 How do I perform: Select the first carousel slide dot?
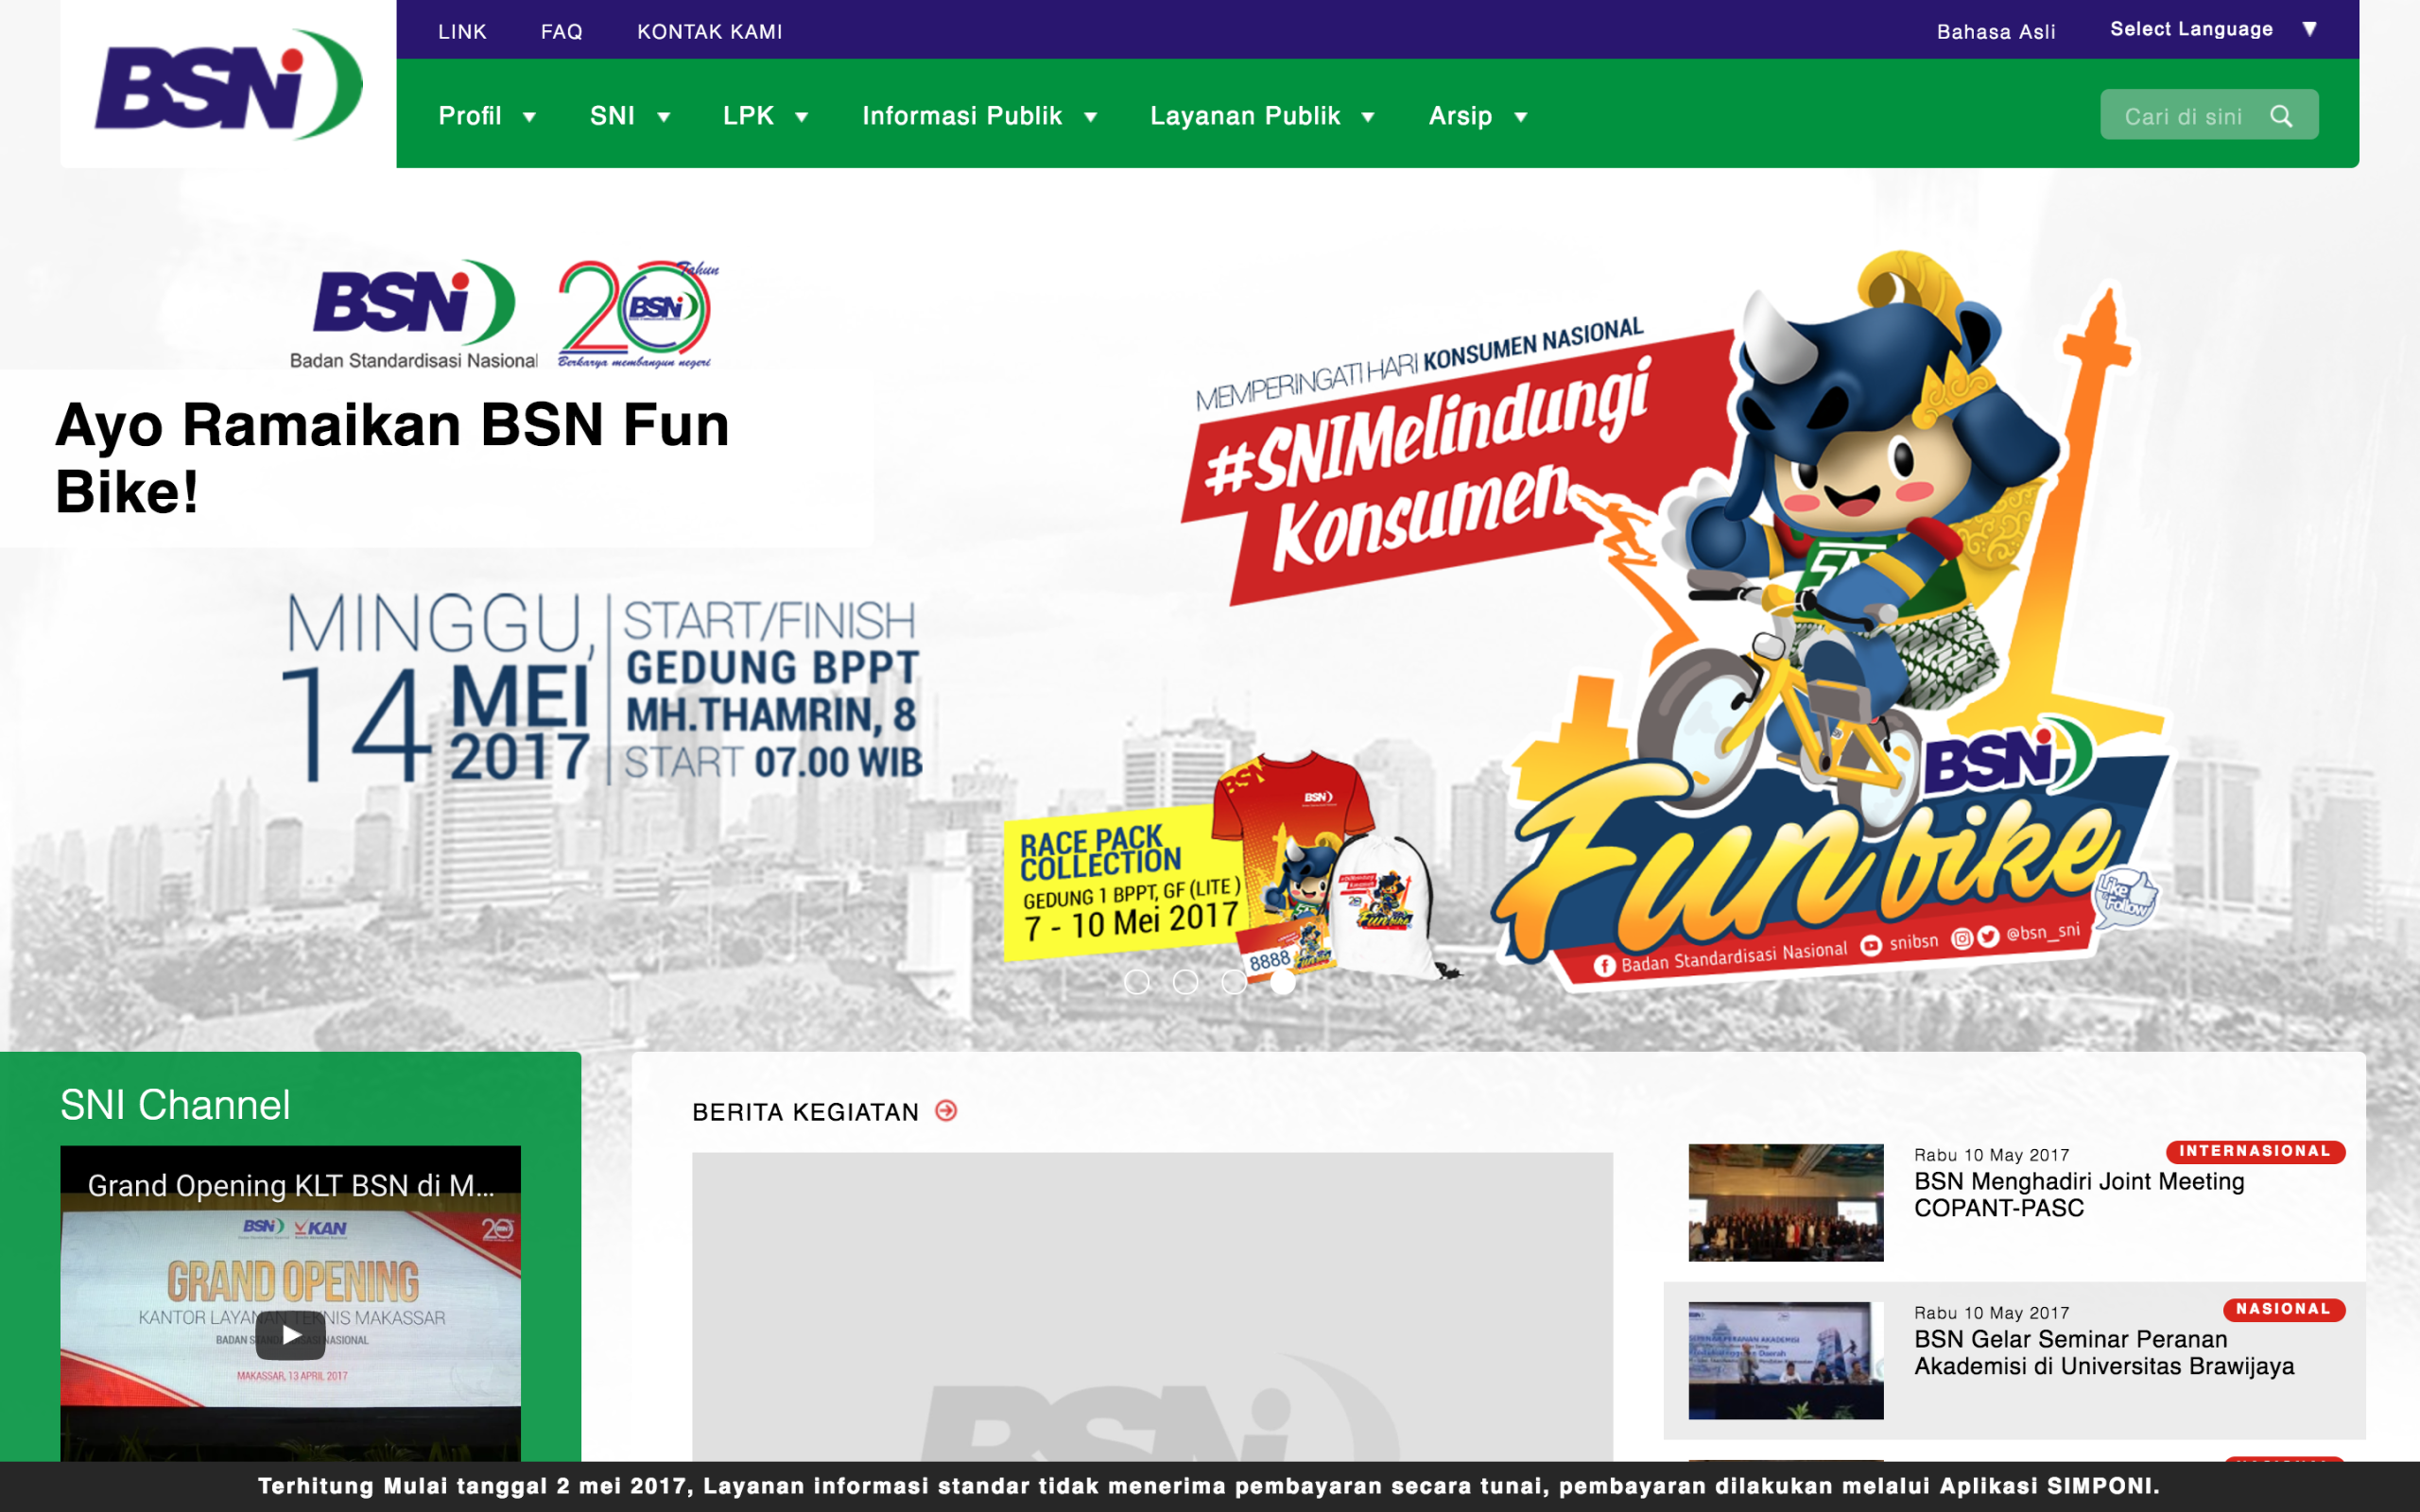pyautogui.click(x=1137, y=982)
